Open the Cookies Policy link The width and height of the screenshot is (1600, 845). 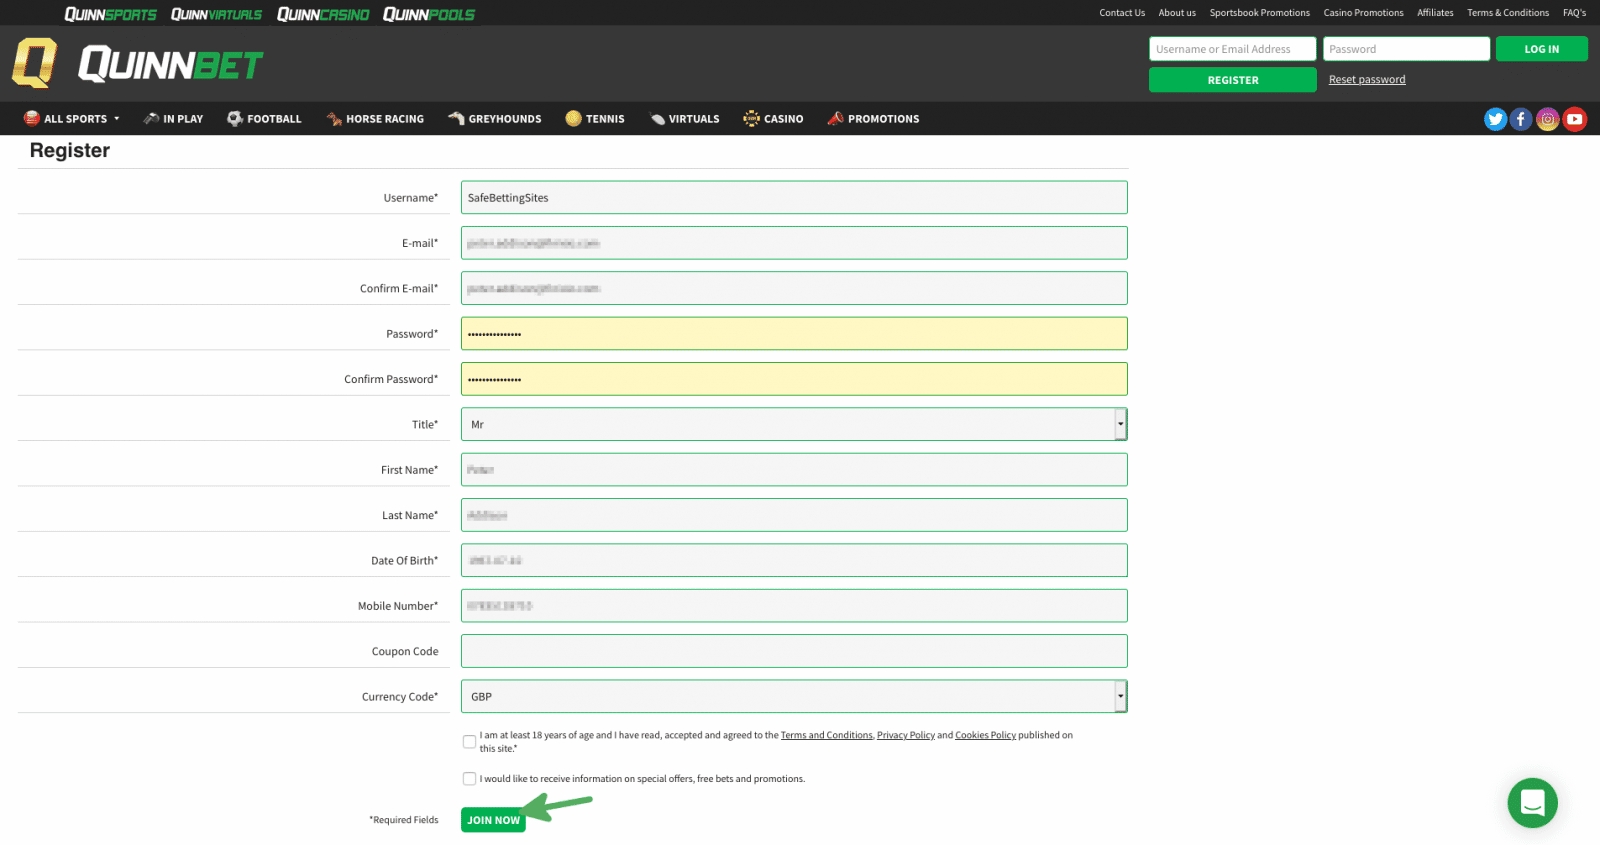[985, 735]
